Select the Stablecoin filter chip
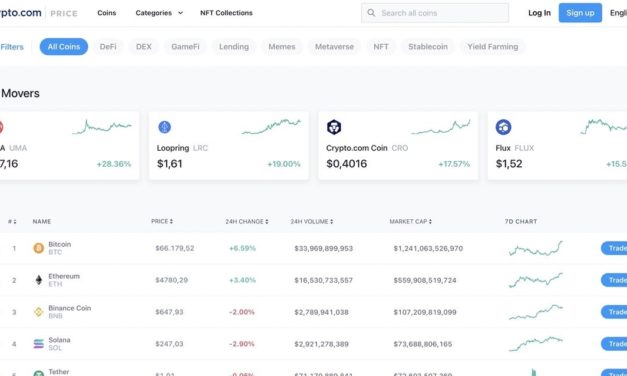This screenshot has height=376, width=627. (x=428, y=47)
